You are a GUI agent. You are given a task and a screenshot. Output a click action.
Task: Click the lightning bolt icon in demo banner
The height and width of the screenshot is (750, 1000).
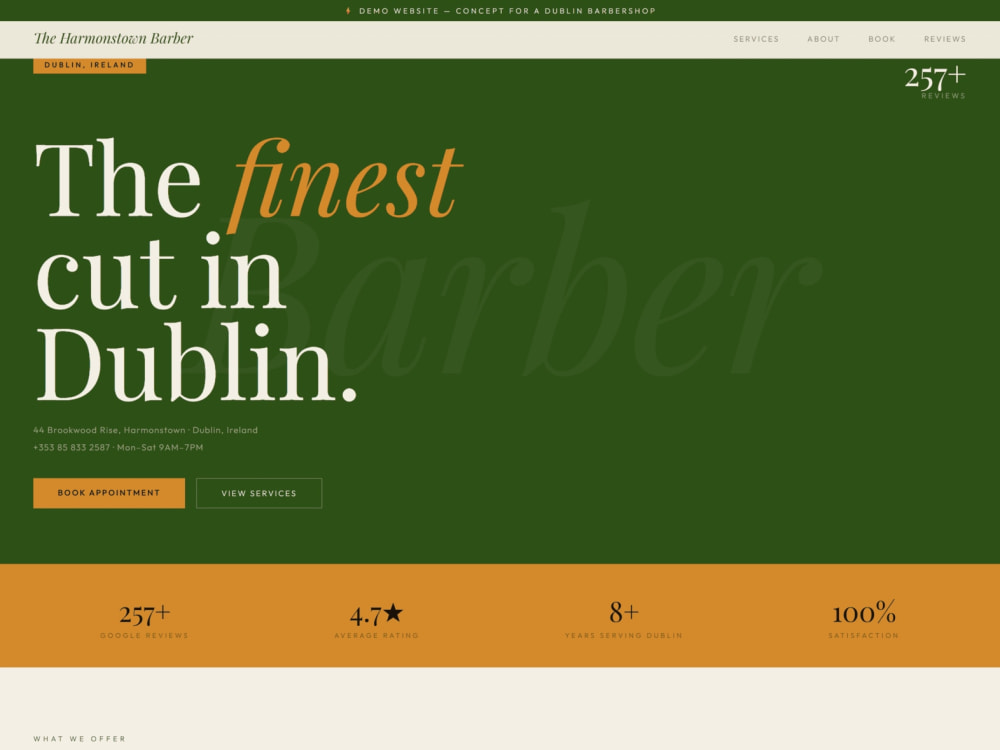(348, 11)
